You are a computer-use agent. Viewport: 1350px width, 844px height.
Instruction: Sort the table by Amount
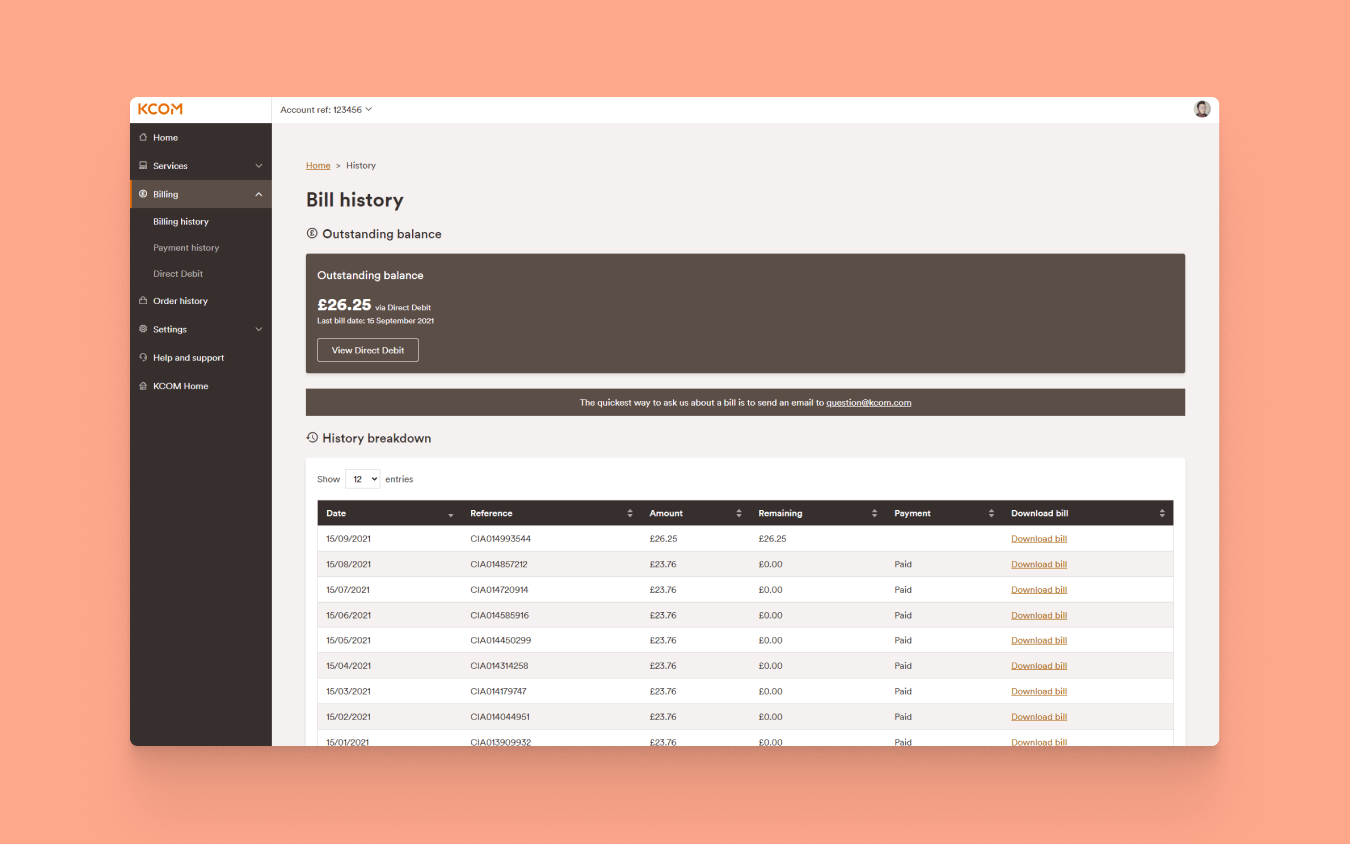coord(739,512)
